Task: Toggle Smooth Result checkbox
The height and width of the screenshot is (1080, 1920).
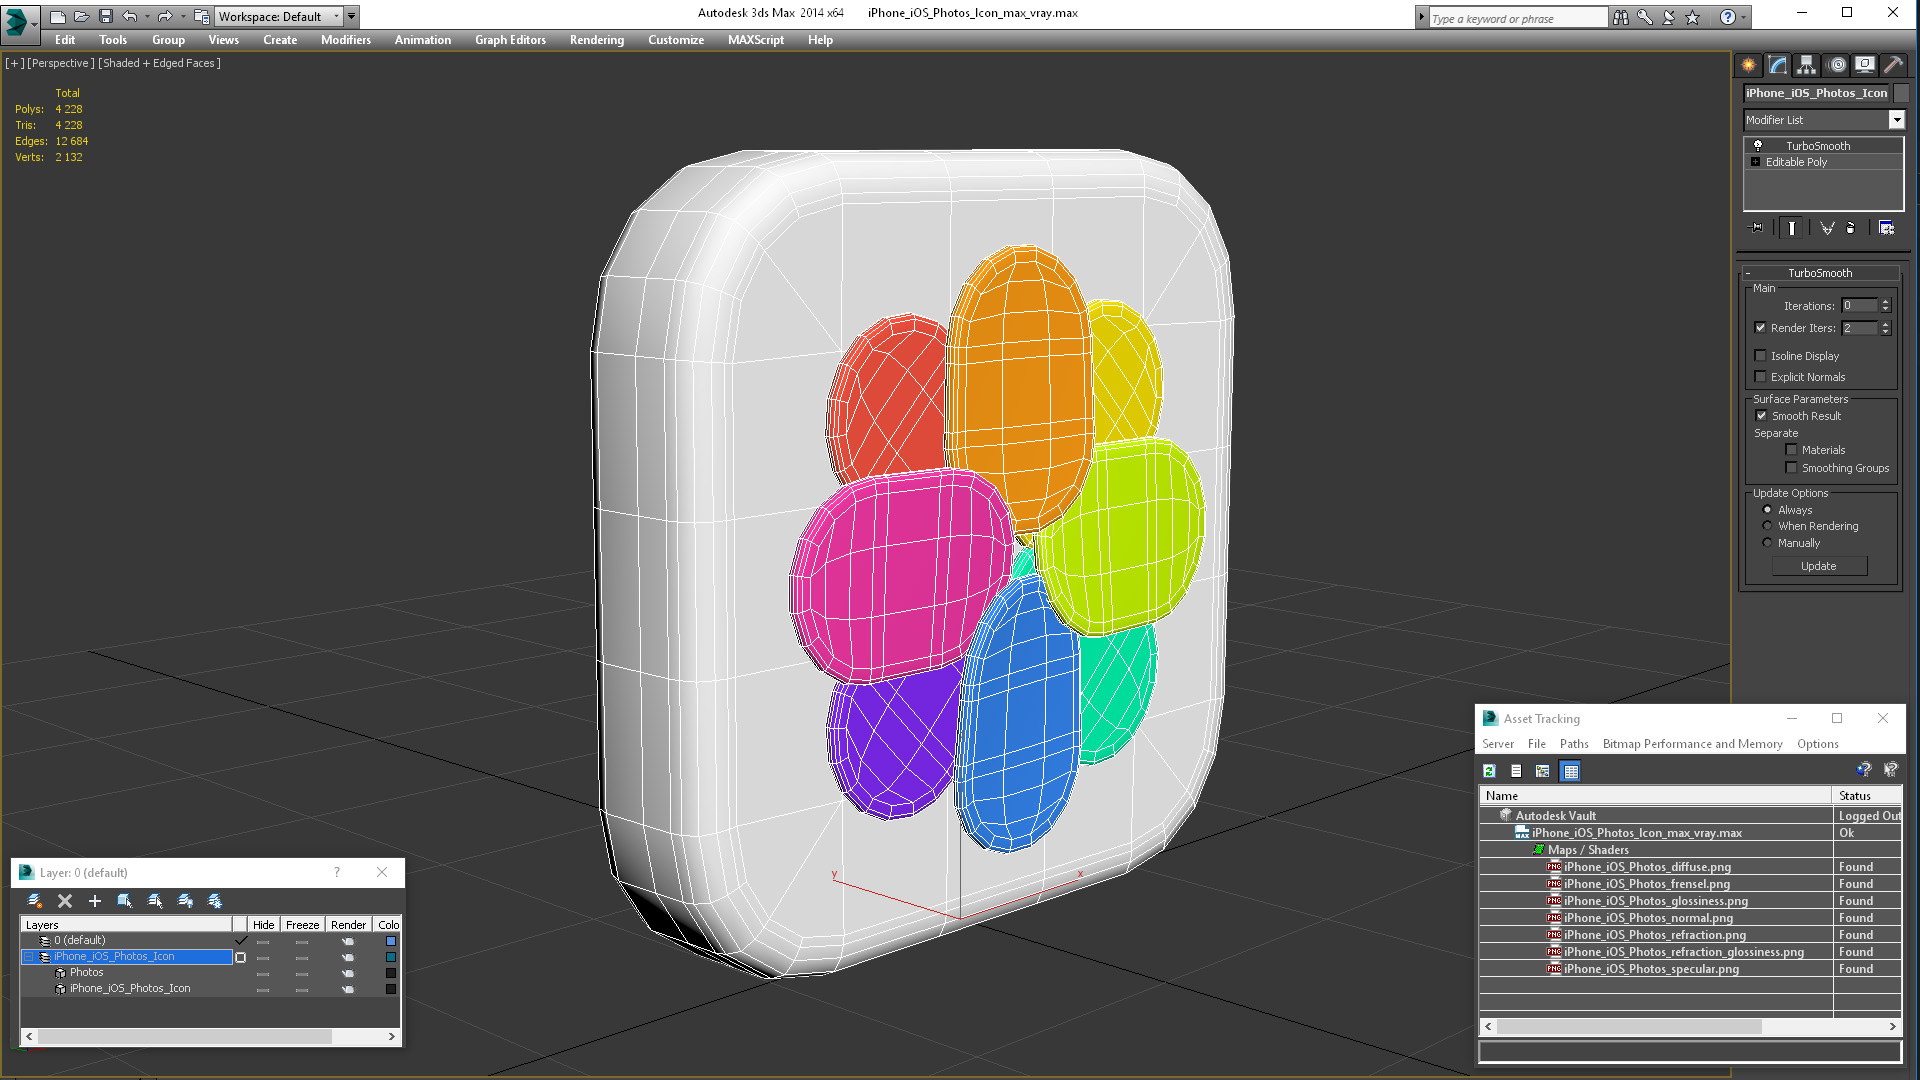Action: pos(1761,416)
